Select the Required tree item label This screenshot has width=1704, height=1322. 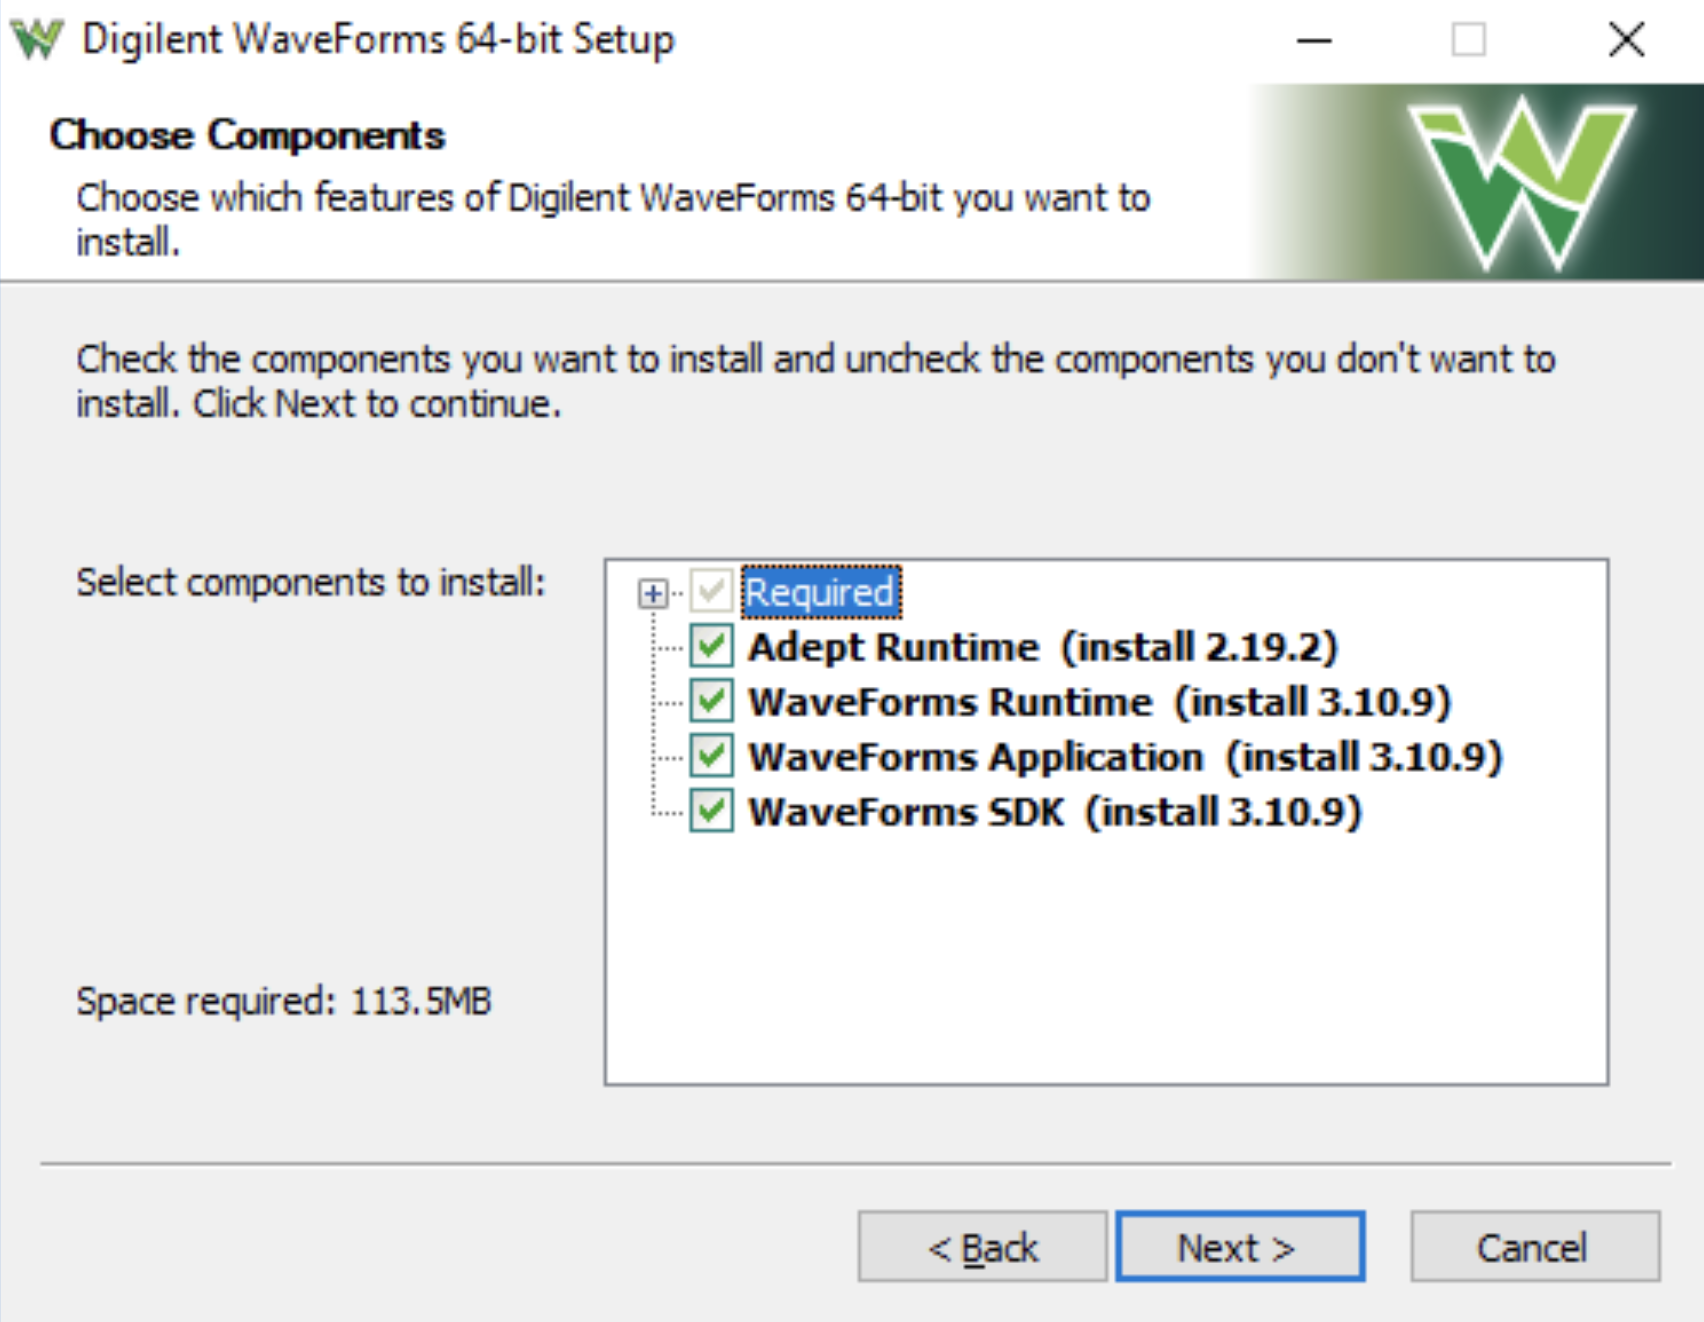pos(820,593)
